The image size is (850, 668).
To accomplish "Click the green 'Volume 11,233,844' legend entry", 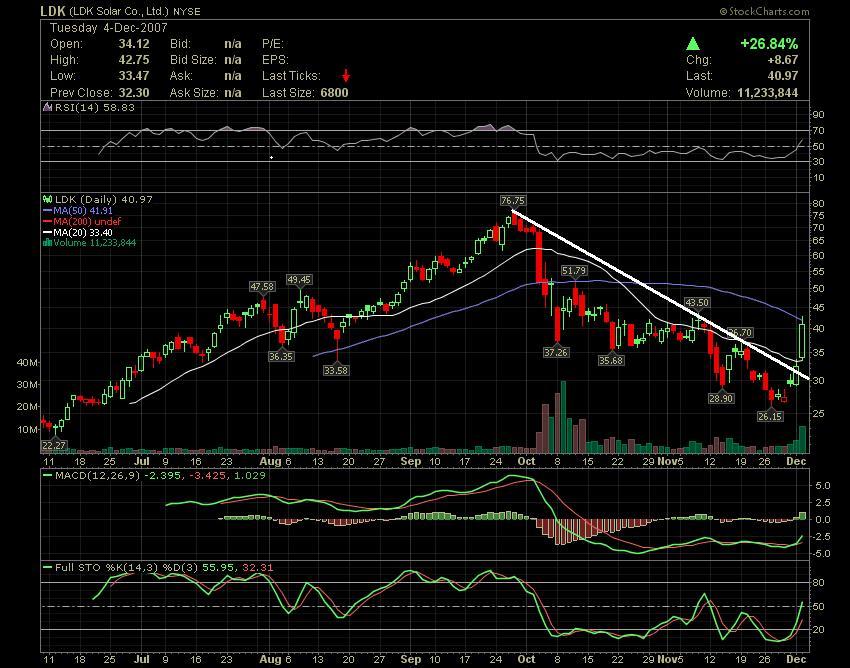I will pyautogui.click(x=95, y=242).
